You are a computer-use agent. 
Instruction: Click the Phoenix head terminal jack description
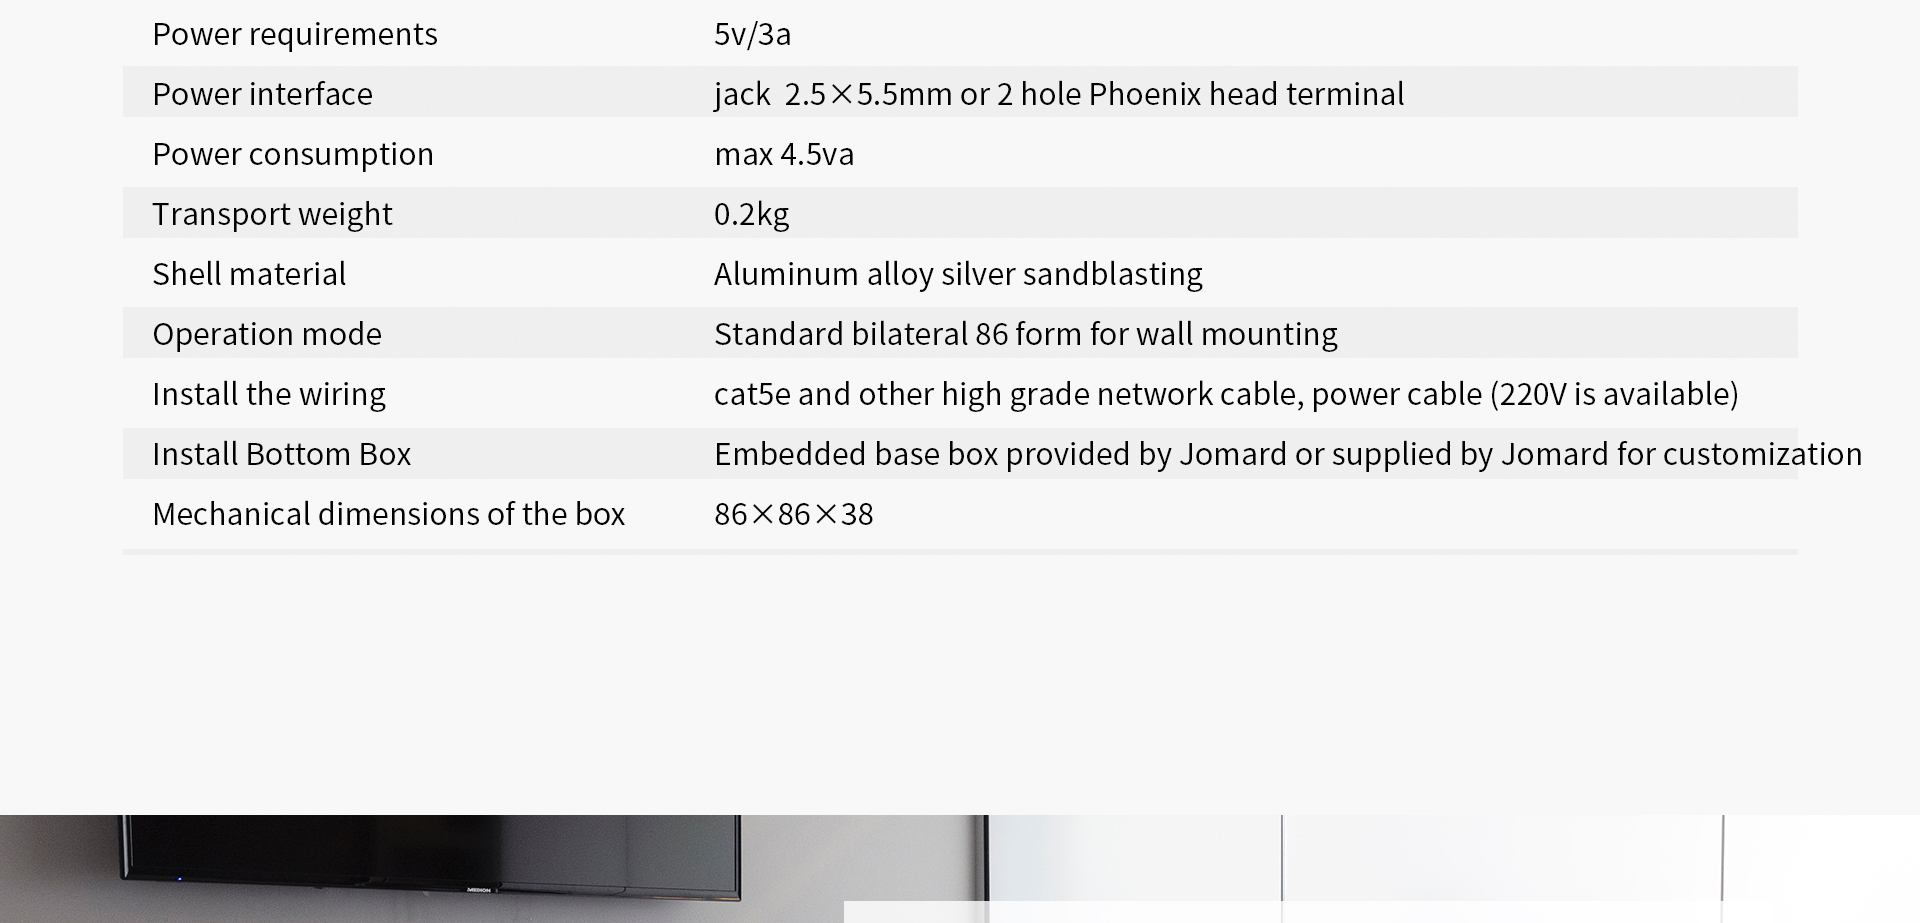coord(1059,94)
